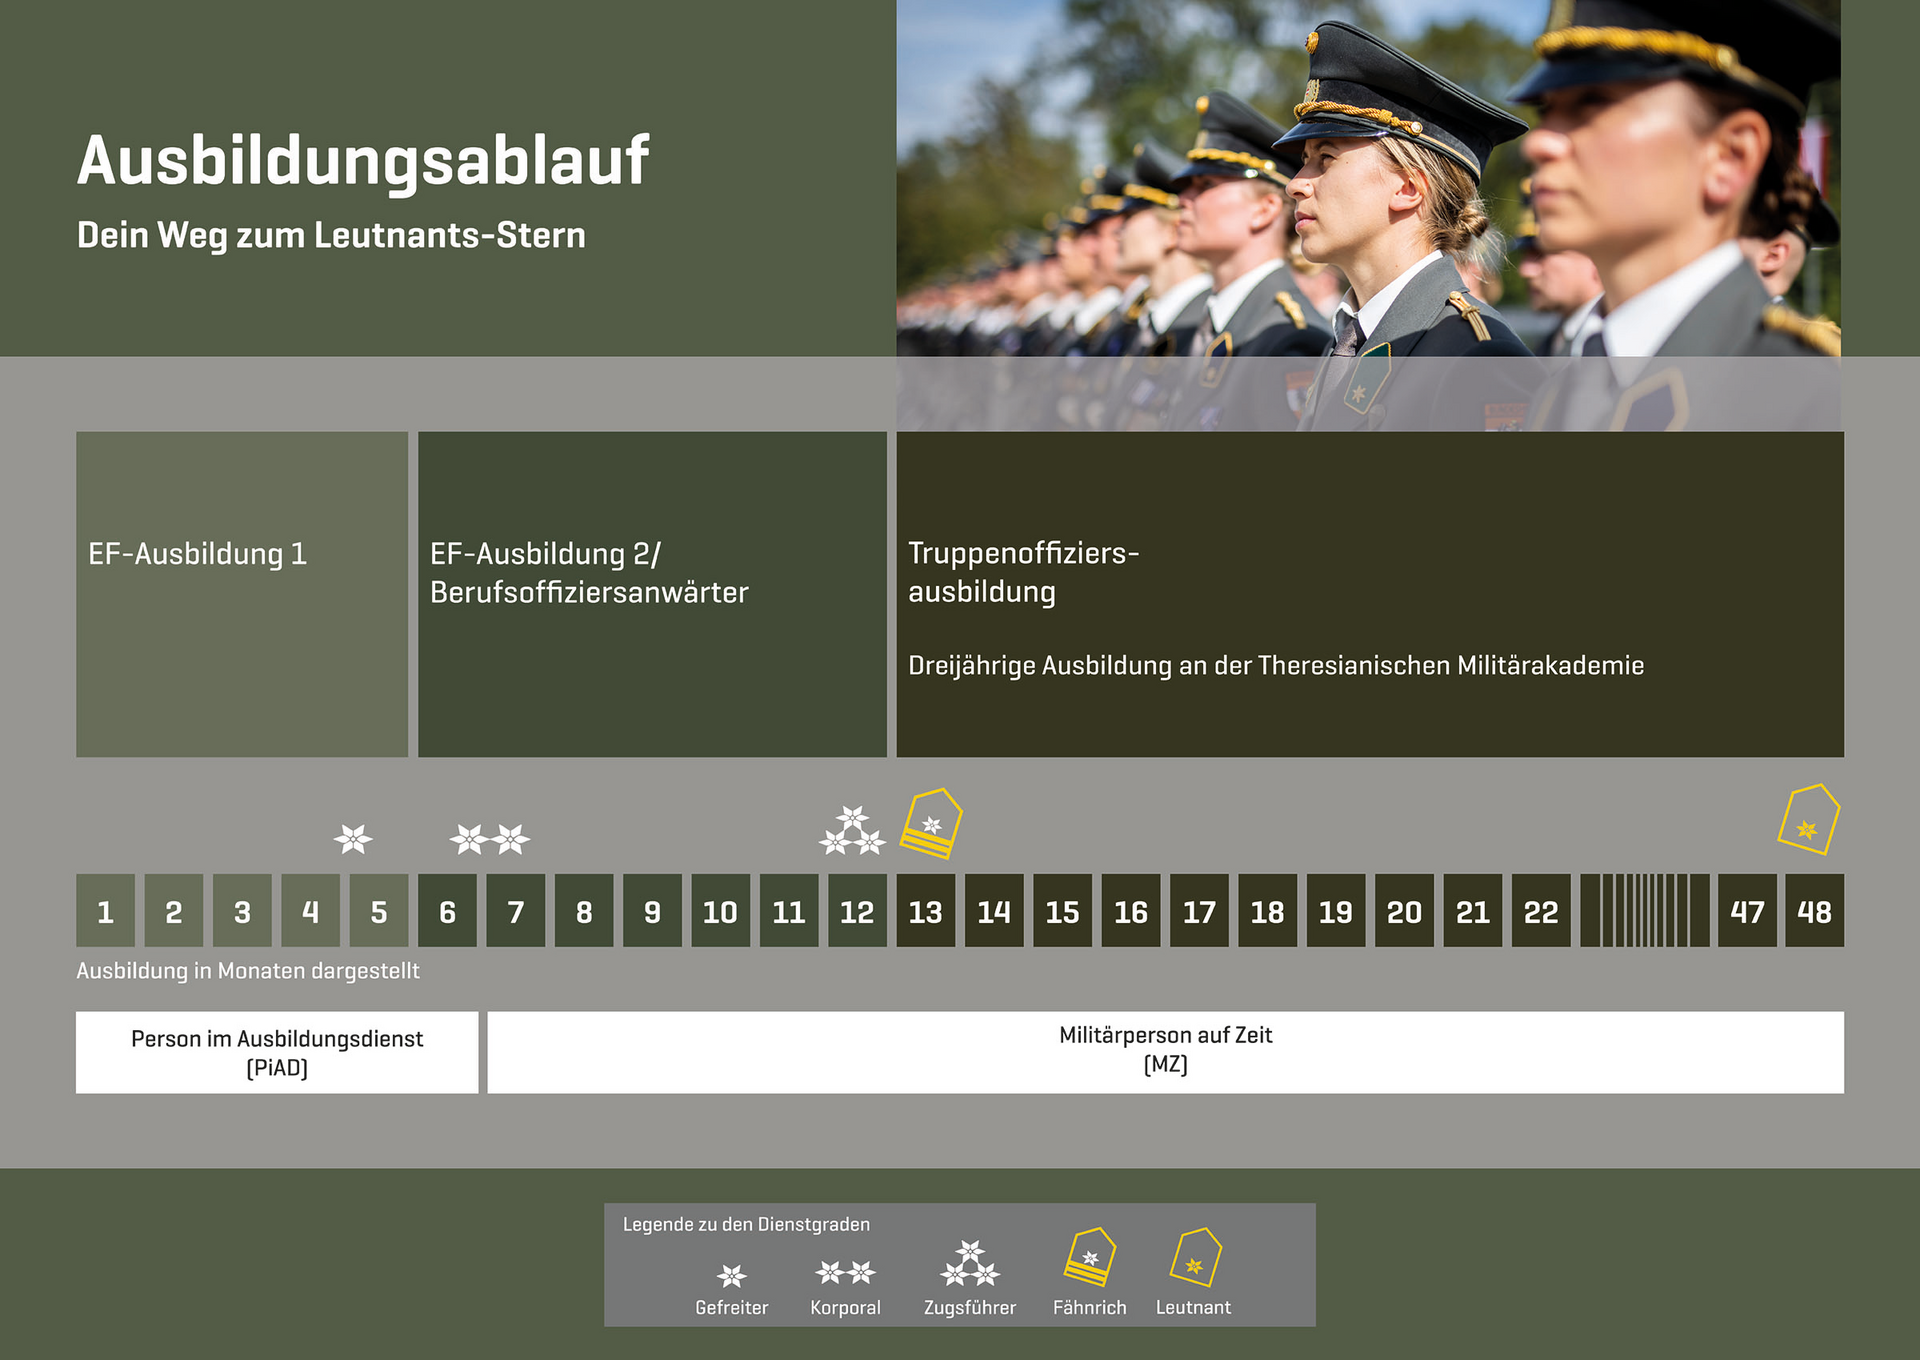The width and height of the screenshot is (1920, 1360).
Task: Select the EF-Ausbildung 1 block
Action: [x=242, y=594]
